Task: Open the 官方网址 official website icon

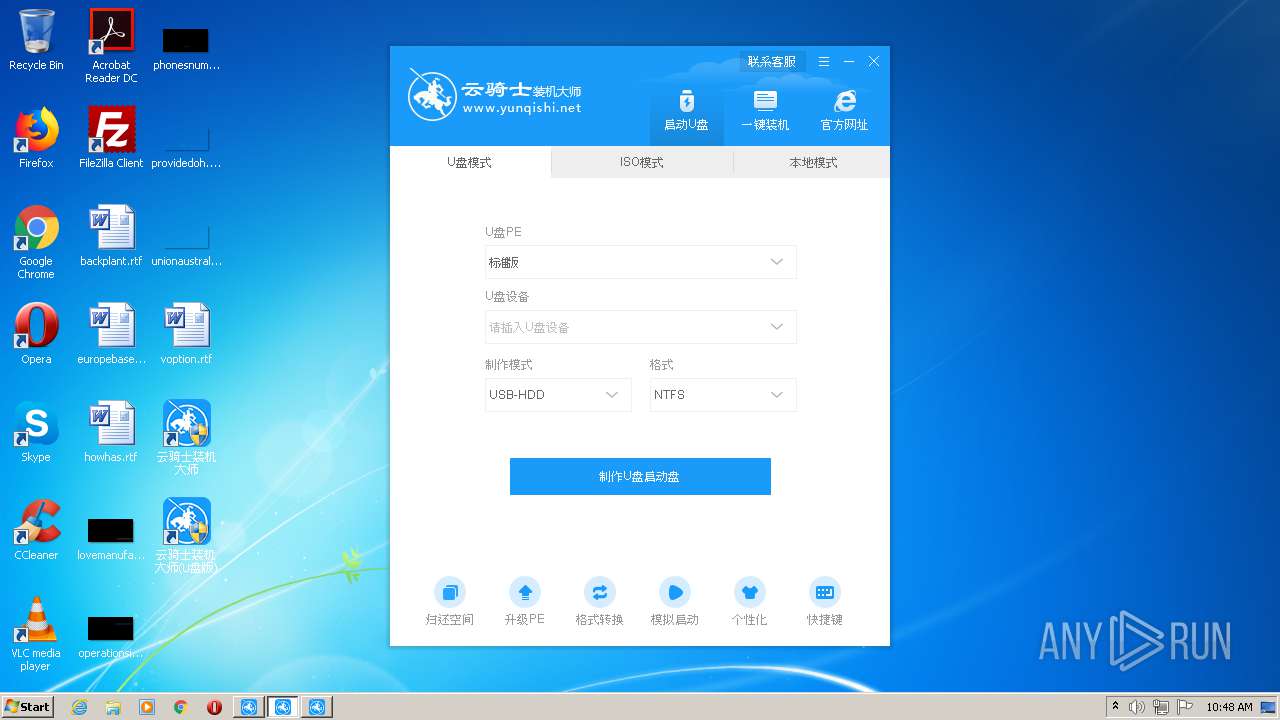Action: click(844, 111)
